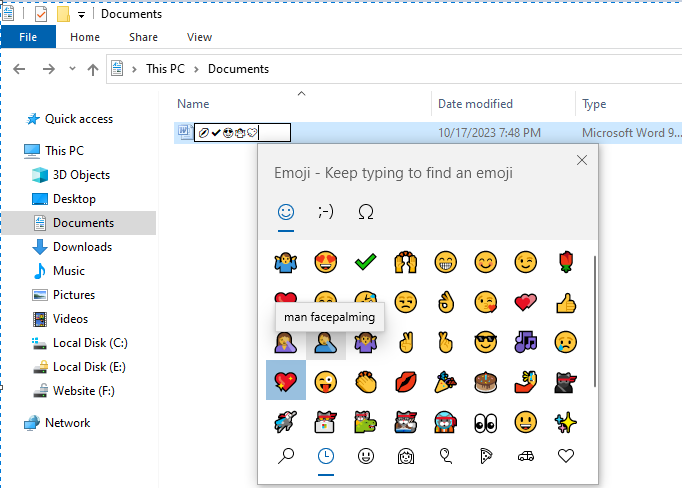
Task: Insert the red rose emoji
Action: tap(566, 262)
